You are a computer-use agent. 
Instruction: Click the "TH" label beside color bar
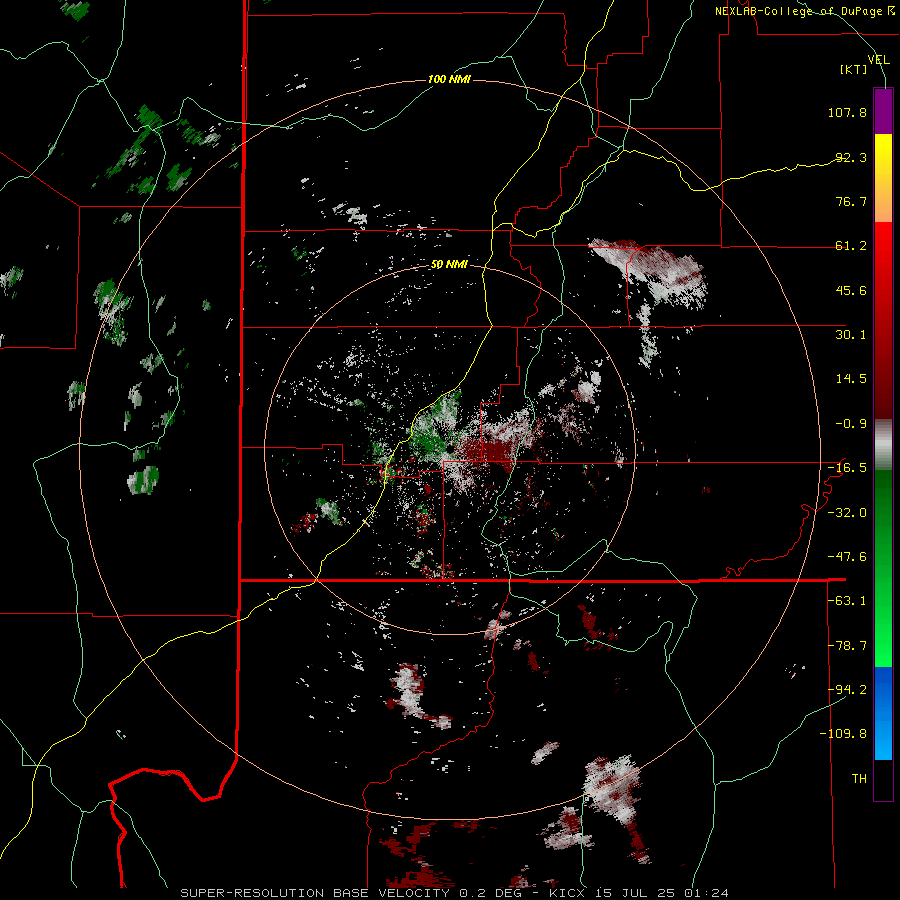coord(859,779)
